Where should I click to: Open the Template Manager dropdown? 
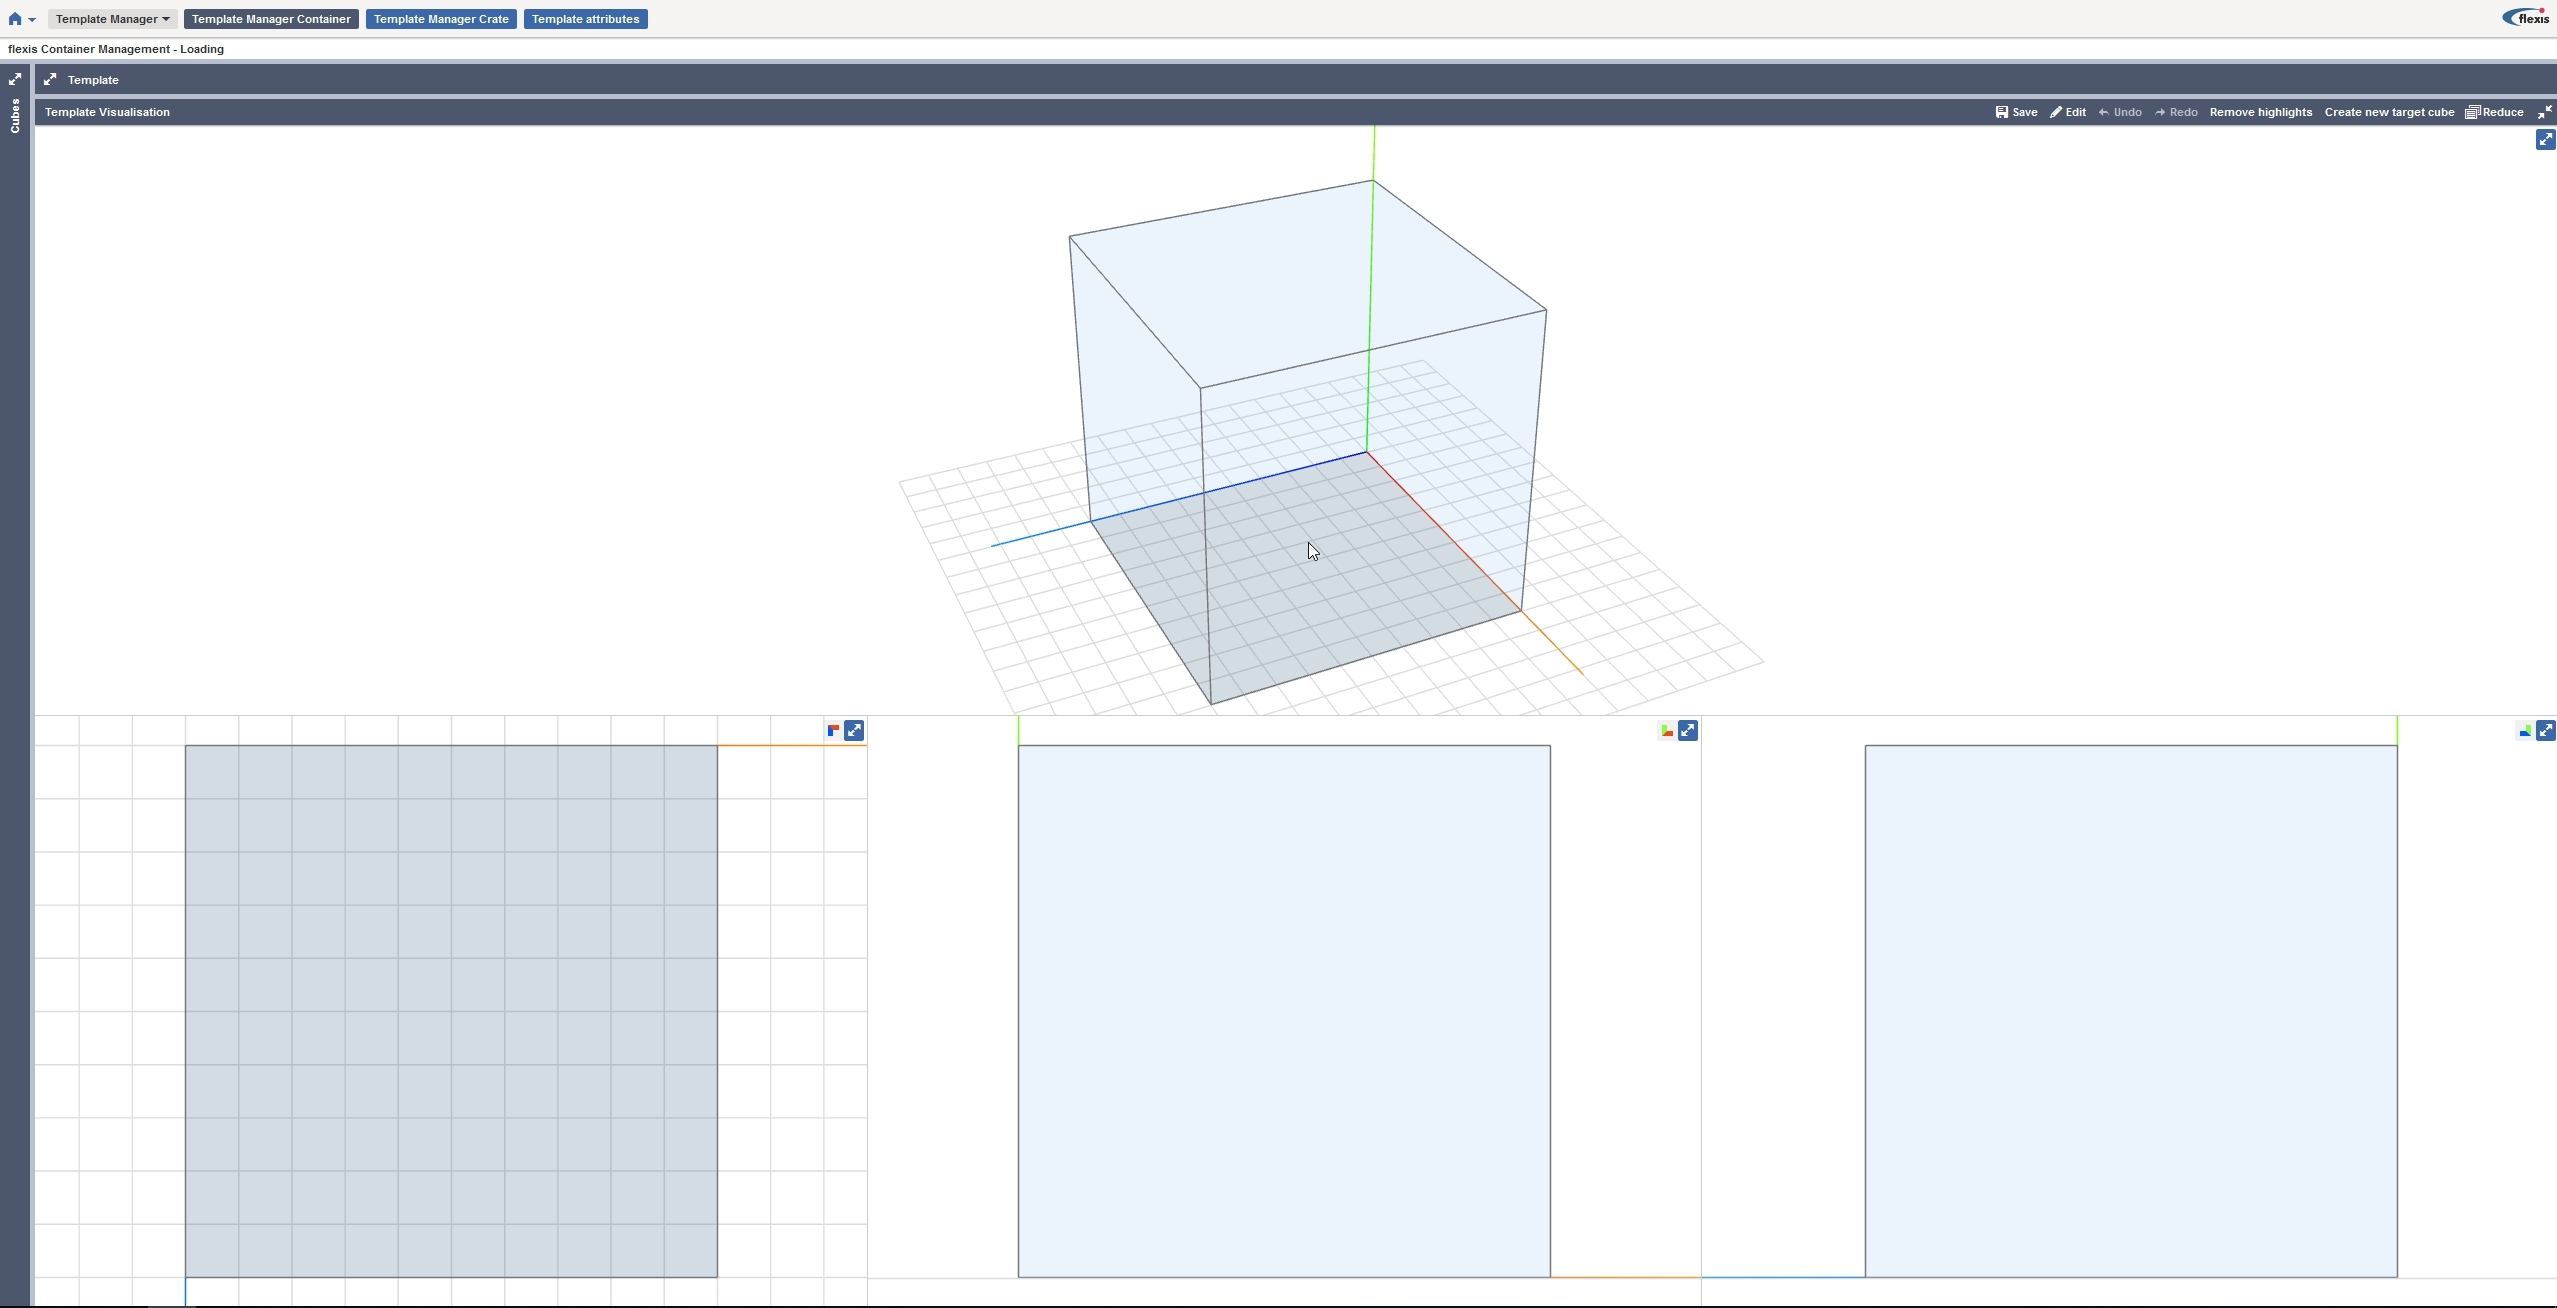coord(112,19)
